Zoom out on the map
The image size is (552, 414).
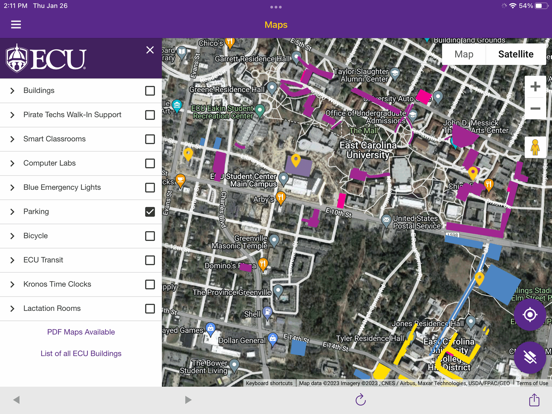(535, 108)
